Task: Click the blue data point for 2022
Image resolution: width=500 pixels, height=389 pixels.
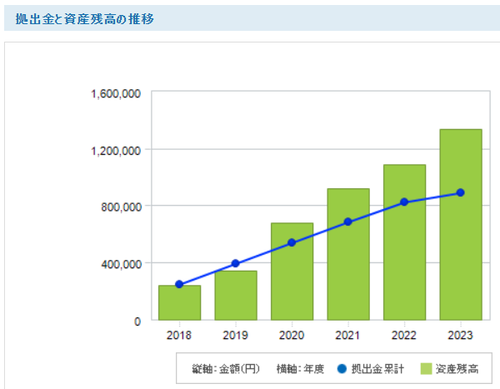Action: (x=404, y=202)
